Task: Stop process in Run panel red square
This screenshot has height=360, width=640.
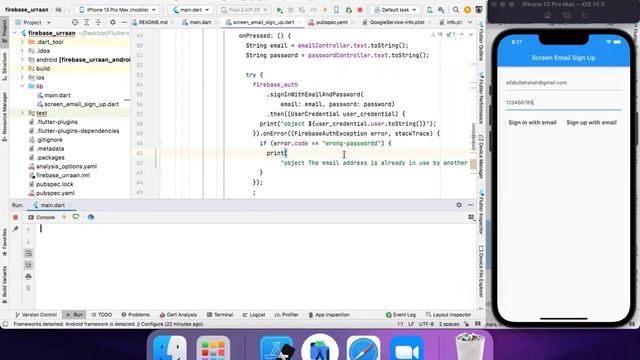Action: pyautogui.click(x=16, y=217)
